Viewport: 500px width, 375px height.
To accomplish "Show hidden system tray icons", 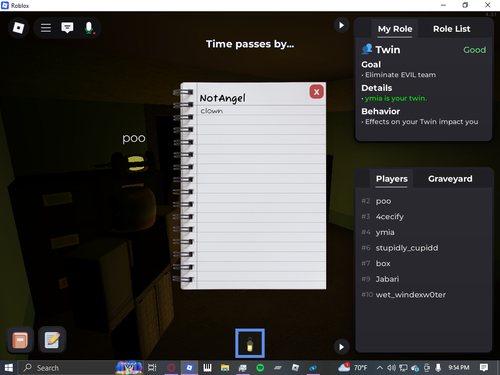I will (380, 368).
